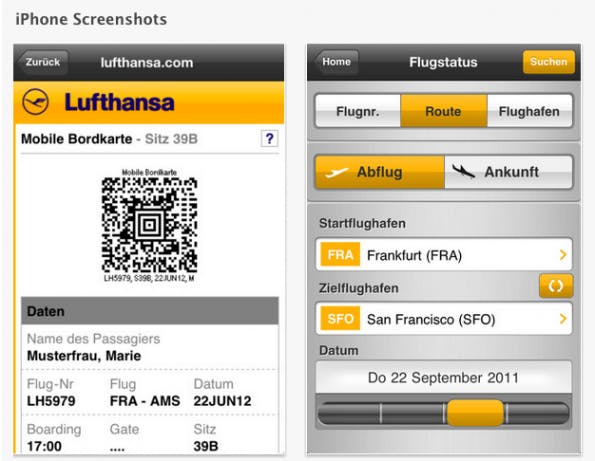Click the FRA - AMS route text
Viewport: 595px width, 461px height.
(145, 401)
